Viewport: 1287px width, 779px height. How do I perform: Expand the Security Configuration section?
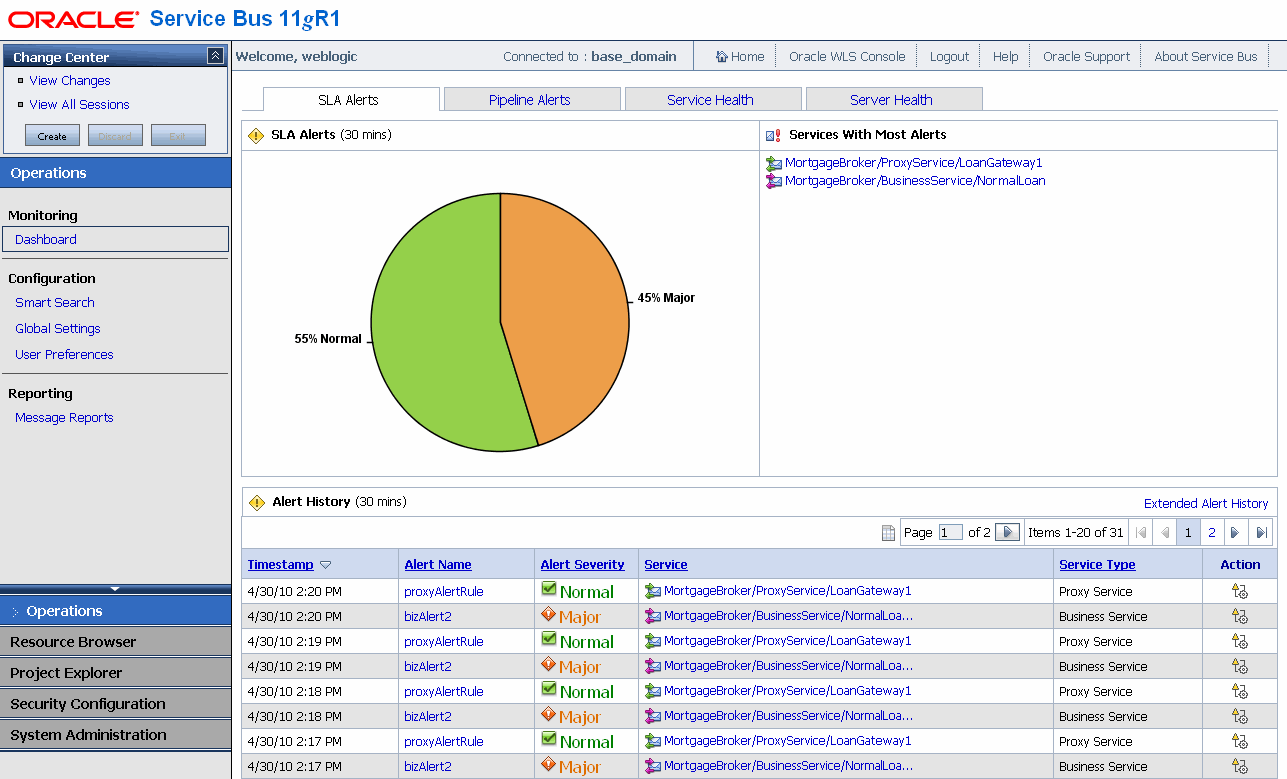(x=115, y=704)
